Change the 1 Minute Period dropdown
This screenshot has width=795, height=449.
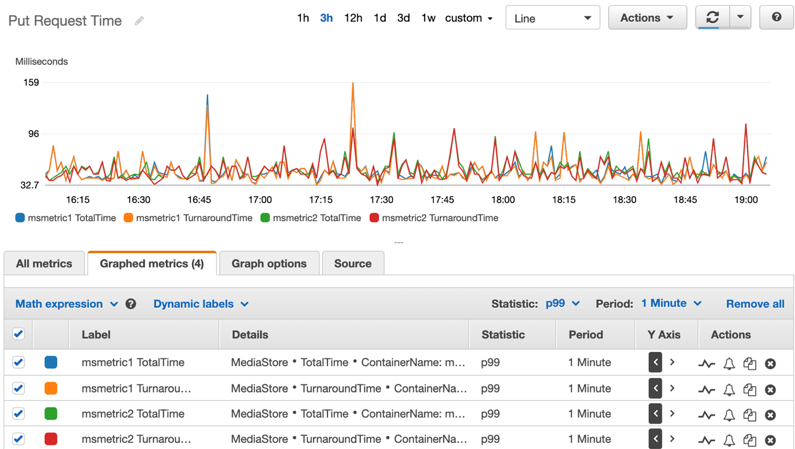pyautogui.click(x=671, y=303)
